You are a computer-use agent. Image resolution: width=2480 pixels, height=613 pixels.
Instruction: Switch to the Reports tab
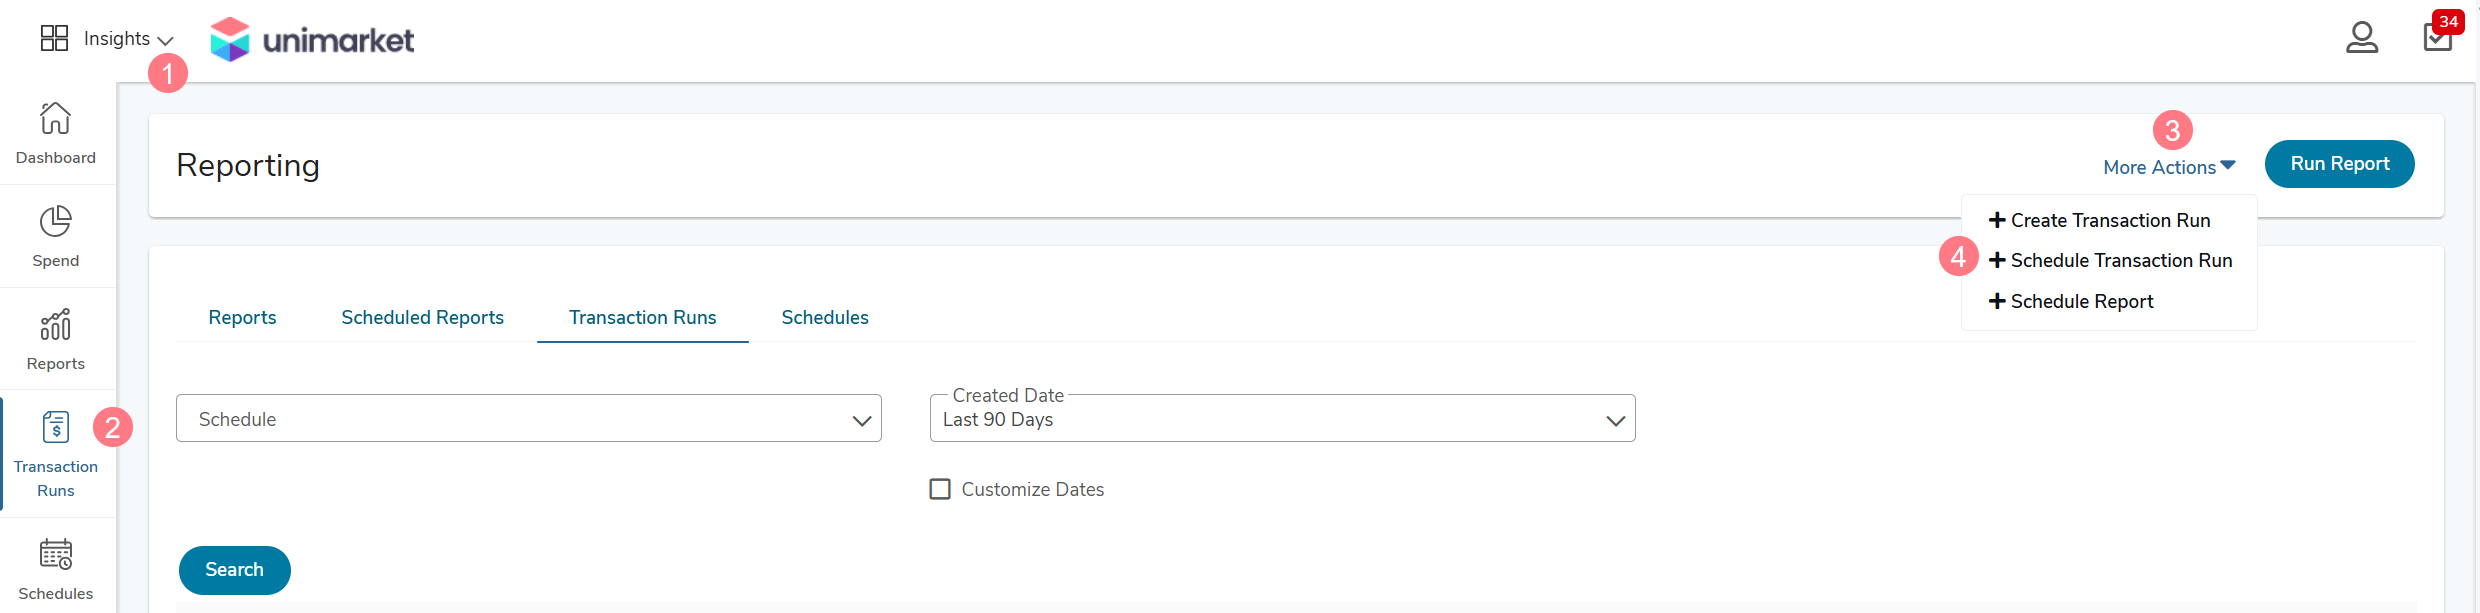pos(242,317)
